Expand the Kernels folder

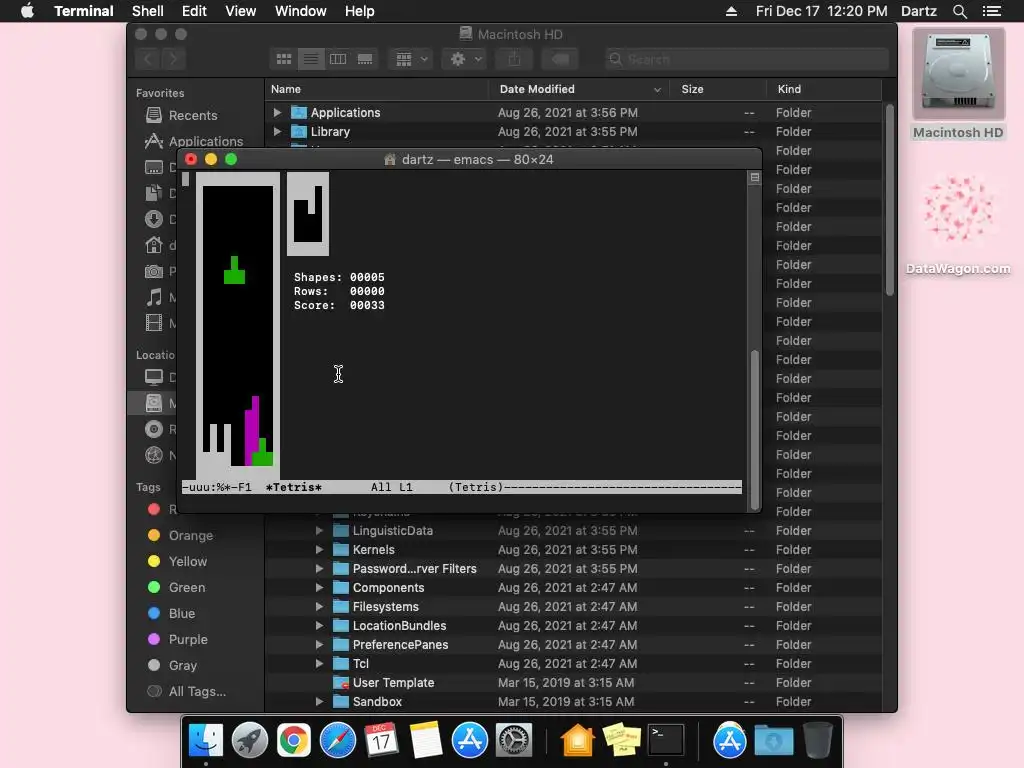click(319, 549)
